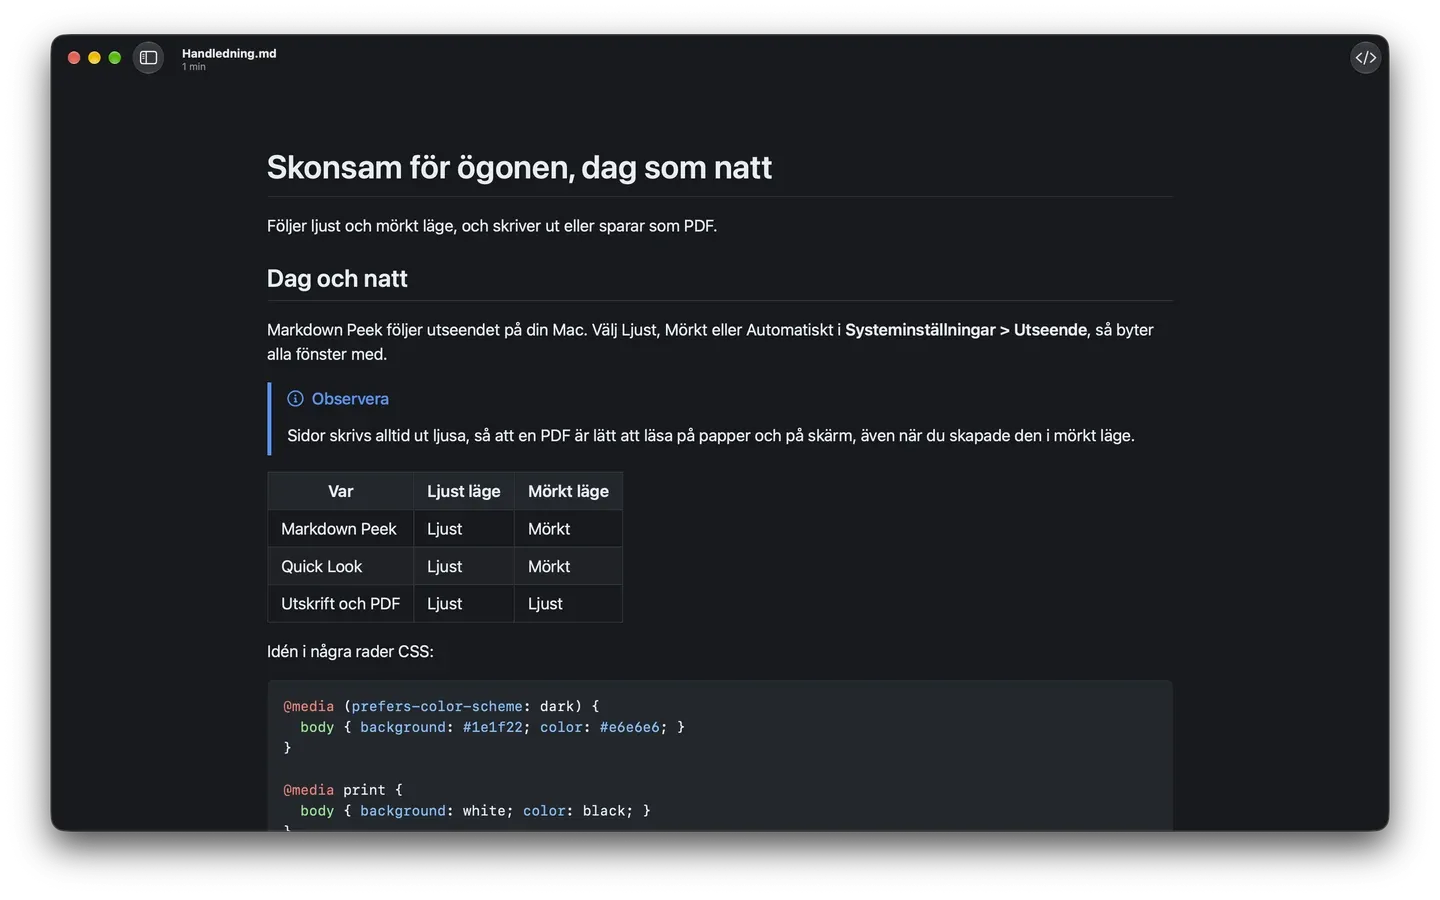Click the "Var" table header
The width and height of the screenshot is (1440, 900).
(x=340, y=491)
